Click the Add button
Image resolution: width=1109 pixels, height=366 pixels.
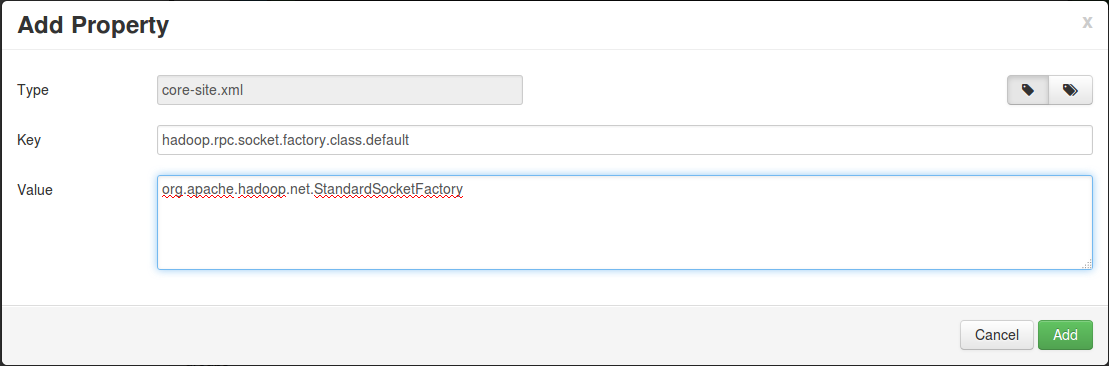(1065, 335)
